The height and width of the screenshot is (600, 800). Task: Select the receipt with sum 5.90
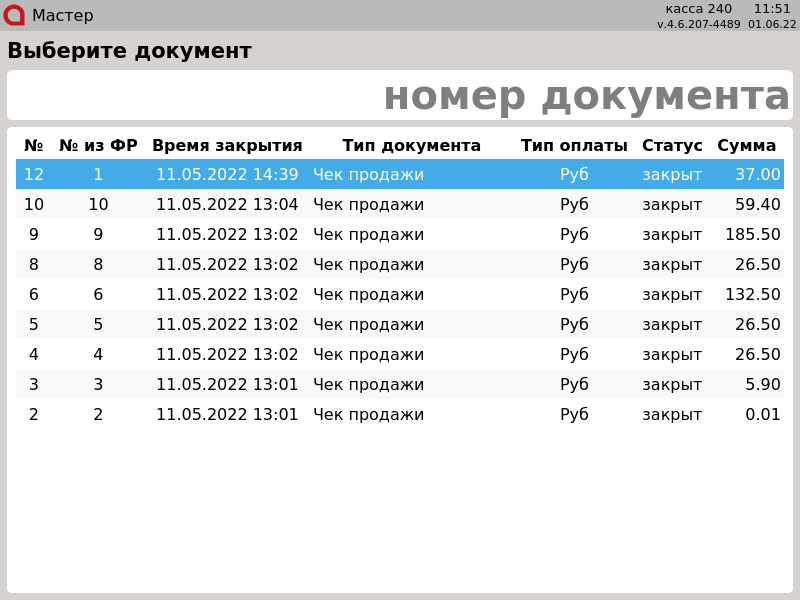400,384
